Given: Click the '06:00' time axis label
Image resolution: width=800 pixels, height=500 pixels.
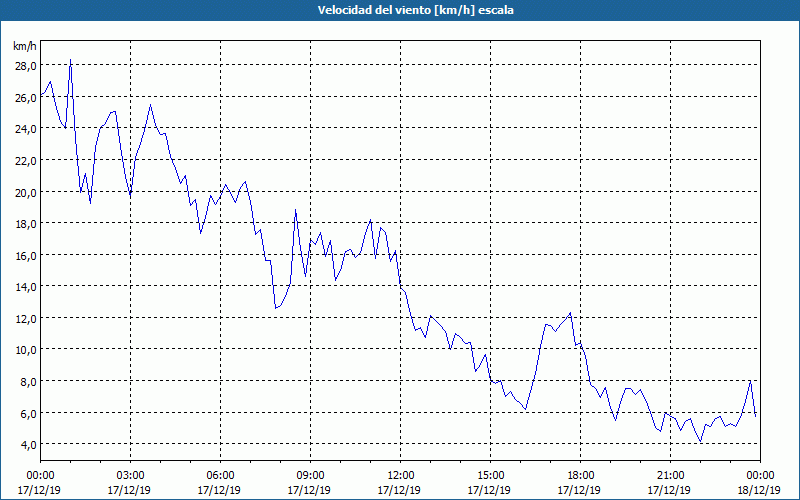Looking at the screenshot, I should [x=220, y=476].
